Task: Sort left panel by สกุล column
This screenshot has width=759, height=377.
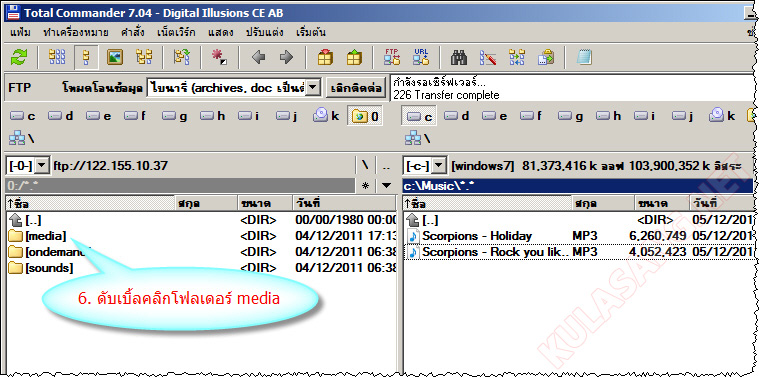Action: click(x=206, y=203)
